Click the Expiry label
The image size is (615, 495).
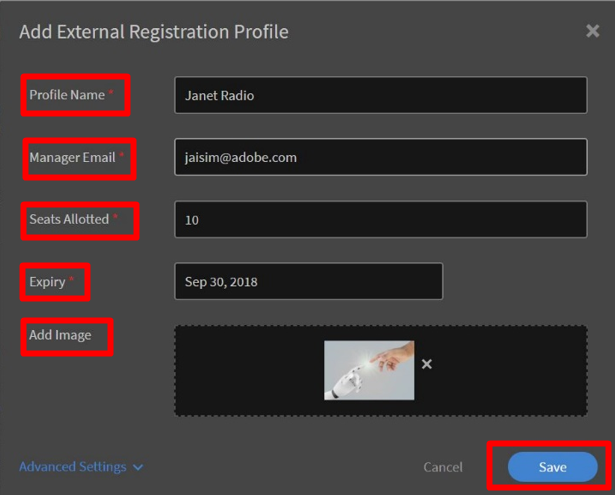tap(47, 282)
